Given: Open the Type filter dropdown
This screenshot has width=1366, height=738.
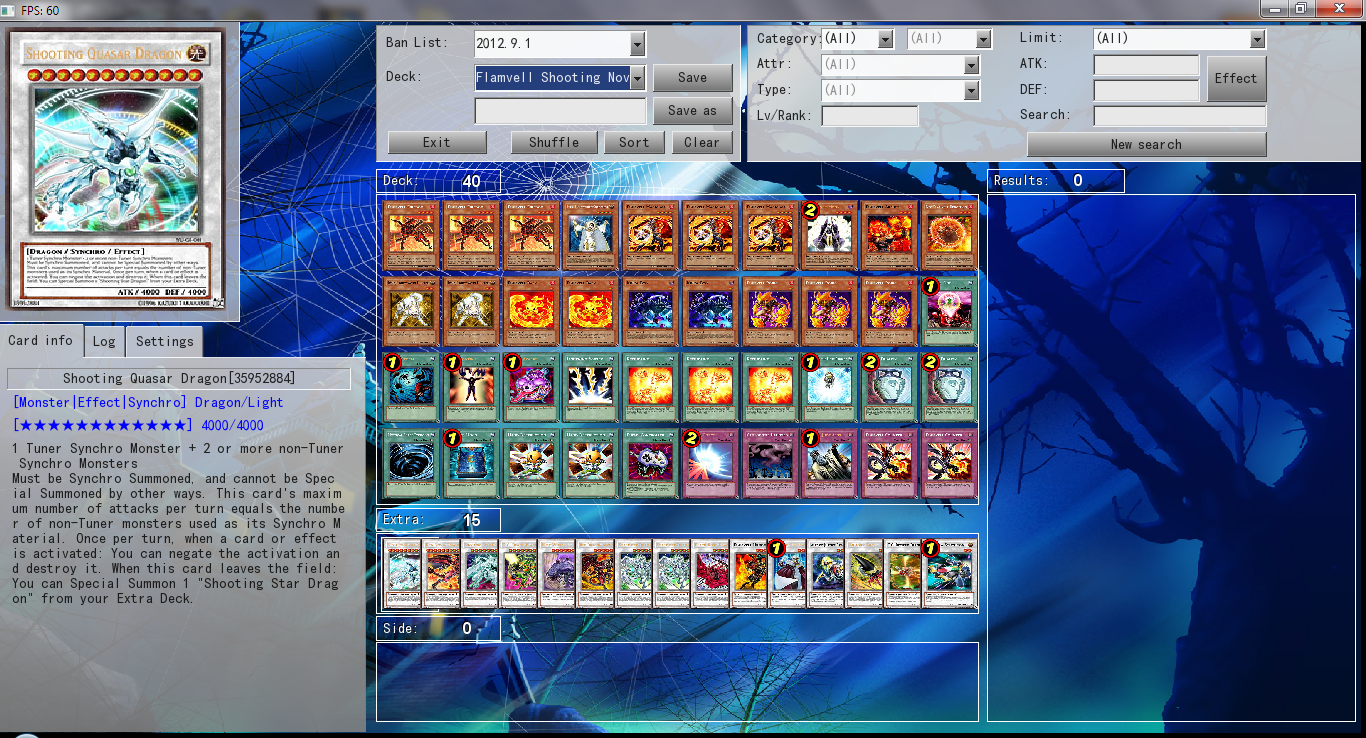Looking at the screenshot, I should (972, 91).
